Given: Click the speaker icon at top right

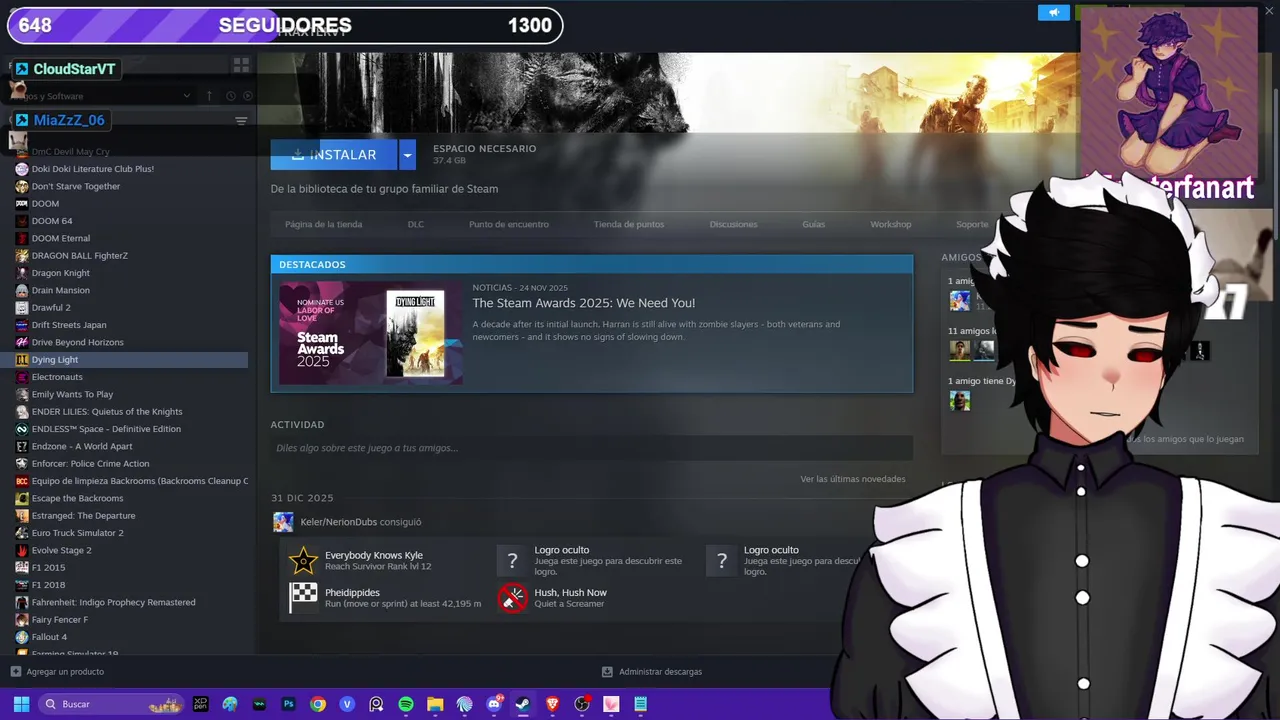Looking at the screenshot, I should [1053, 12].
